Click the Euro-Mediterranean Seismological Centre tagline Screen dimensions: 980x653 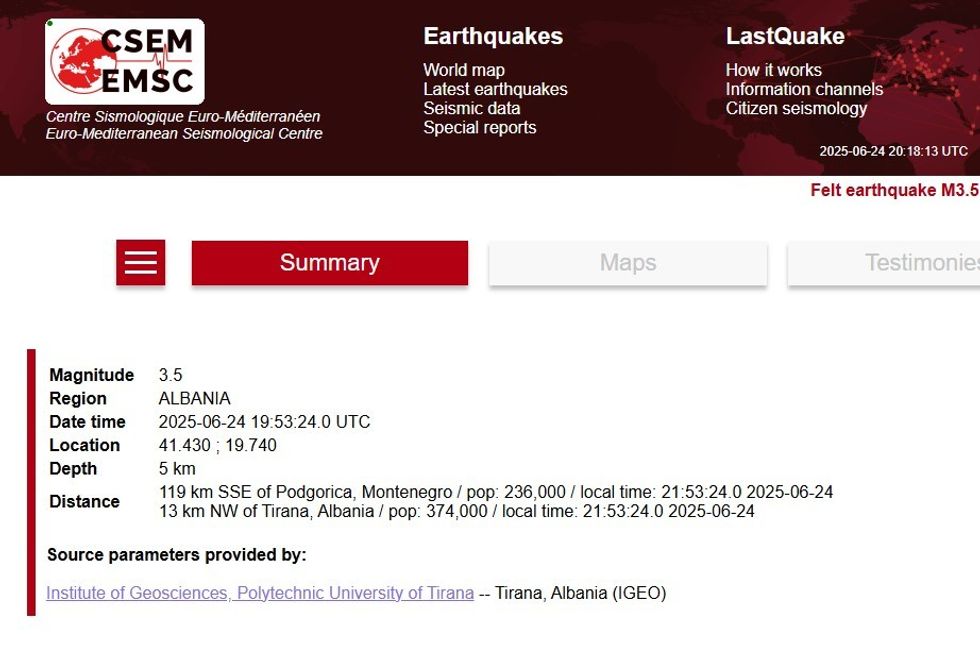[x=184, y=134]
